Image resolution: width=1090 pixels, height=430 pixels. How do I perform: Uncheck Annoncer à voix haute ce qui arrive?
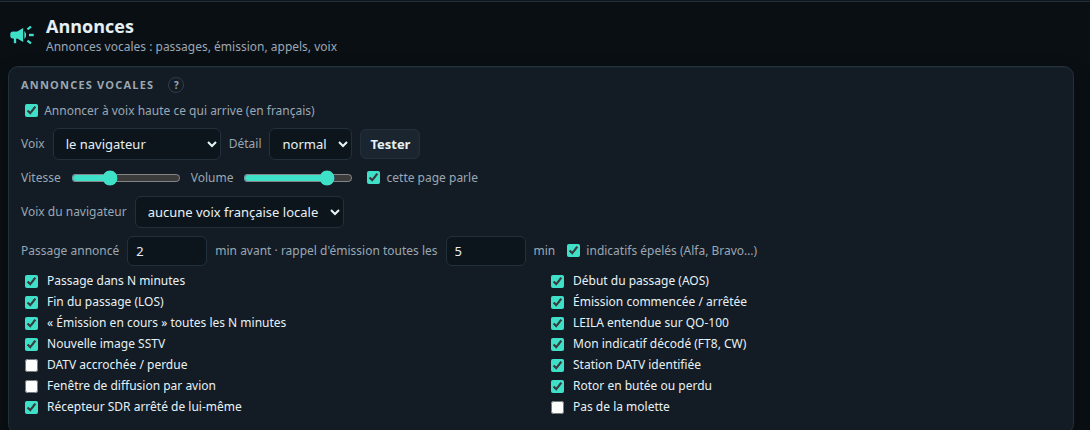click(31, 110)
